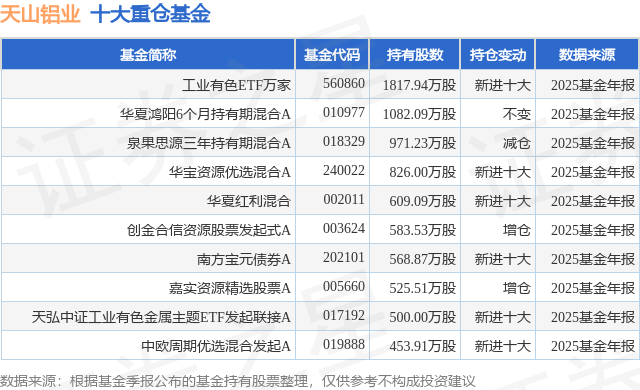Viewport: 640px width, 390px height.
Task: Click the 持有股数 column header
Action: 415,55
